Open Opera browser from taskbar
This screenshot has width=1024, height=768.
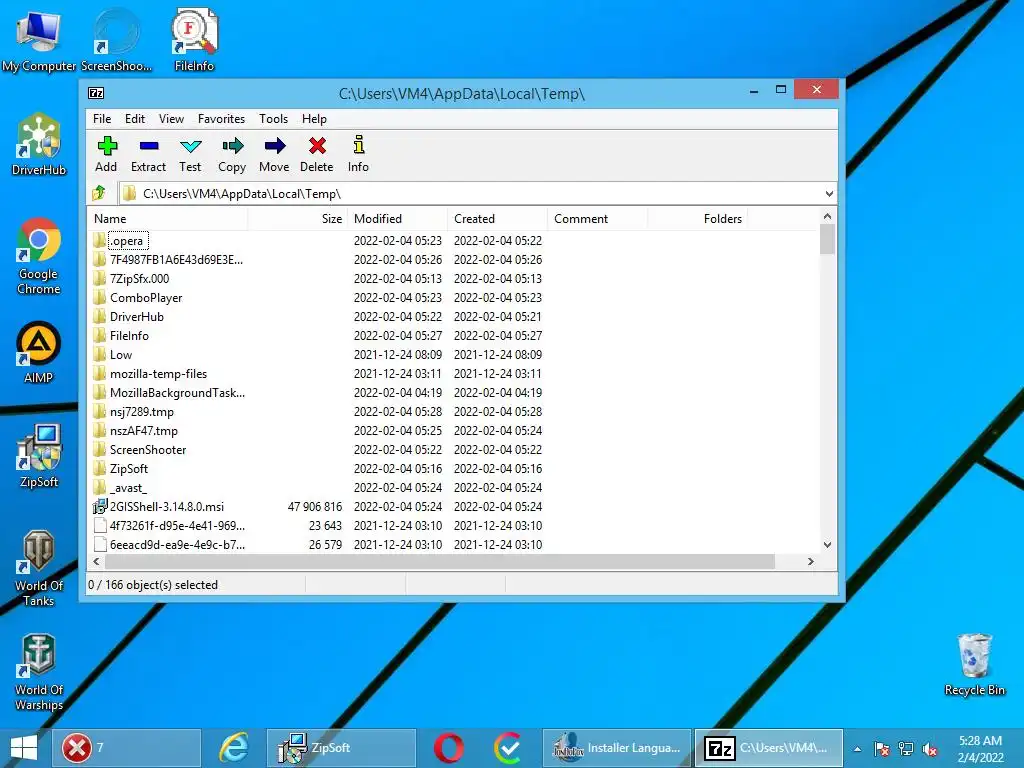point(449,748)
